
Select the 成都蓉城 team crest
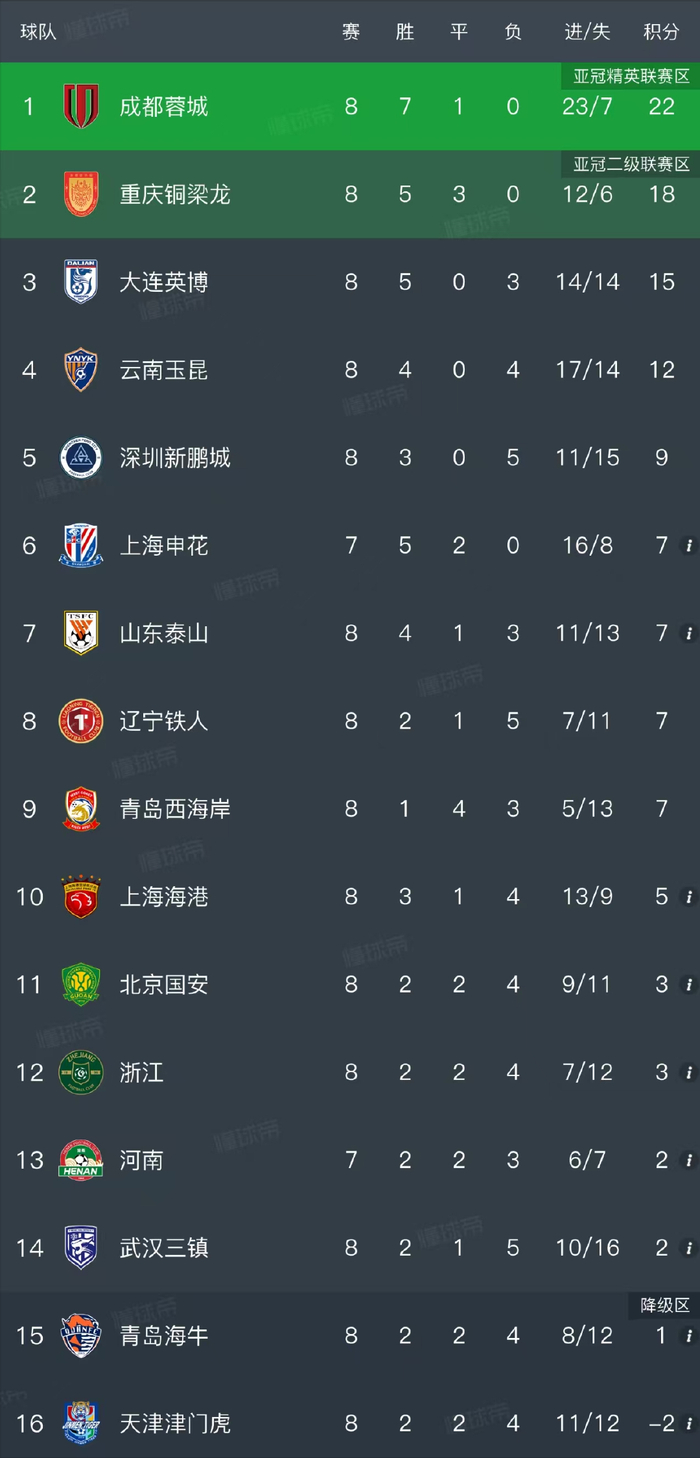tap(81, 106)
